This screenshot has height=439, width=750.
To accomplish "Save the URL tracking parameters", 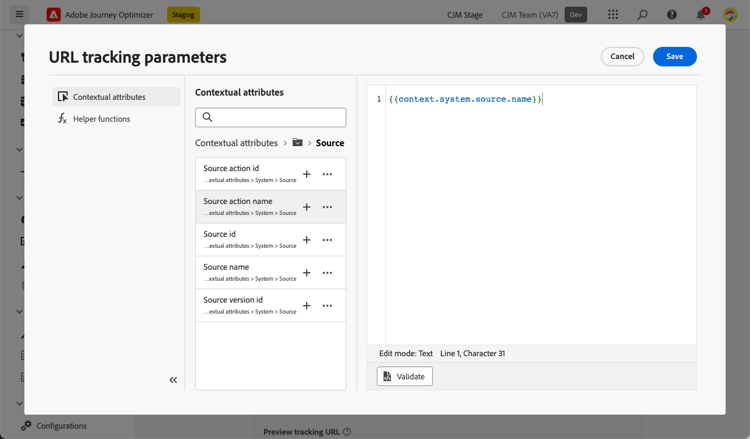I will click(x=674, y=57).
